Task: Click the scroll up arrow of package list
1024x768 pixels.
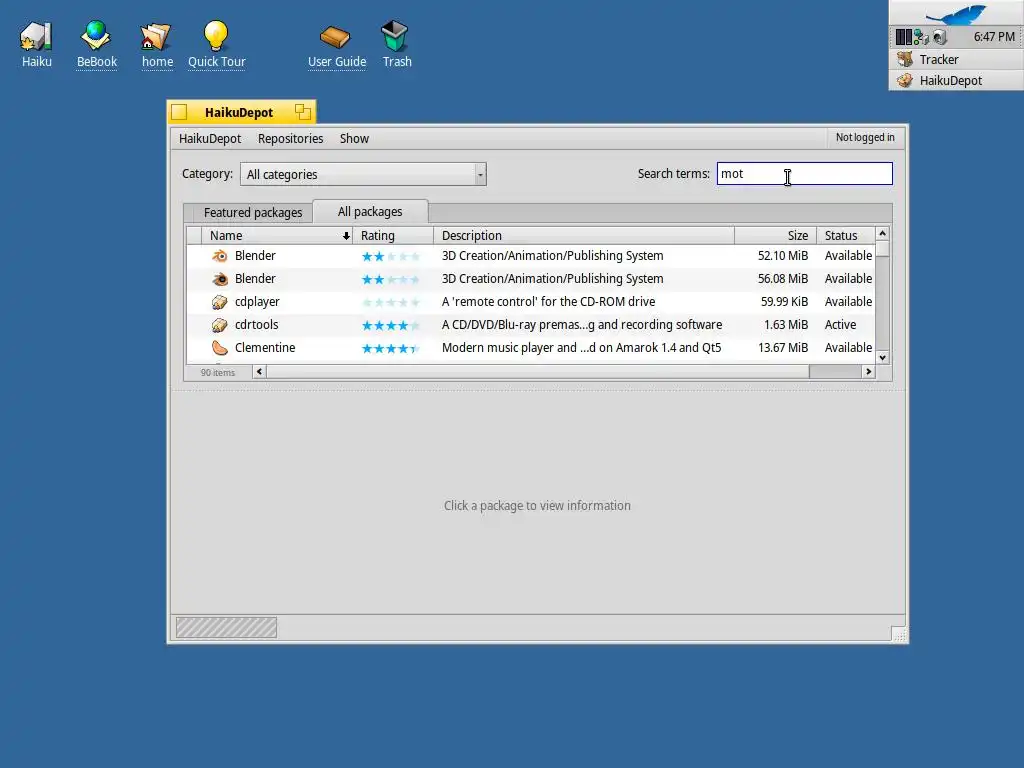Action: (882, 234)
